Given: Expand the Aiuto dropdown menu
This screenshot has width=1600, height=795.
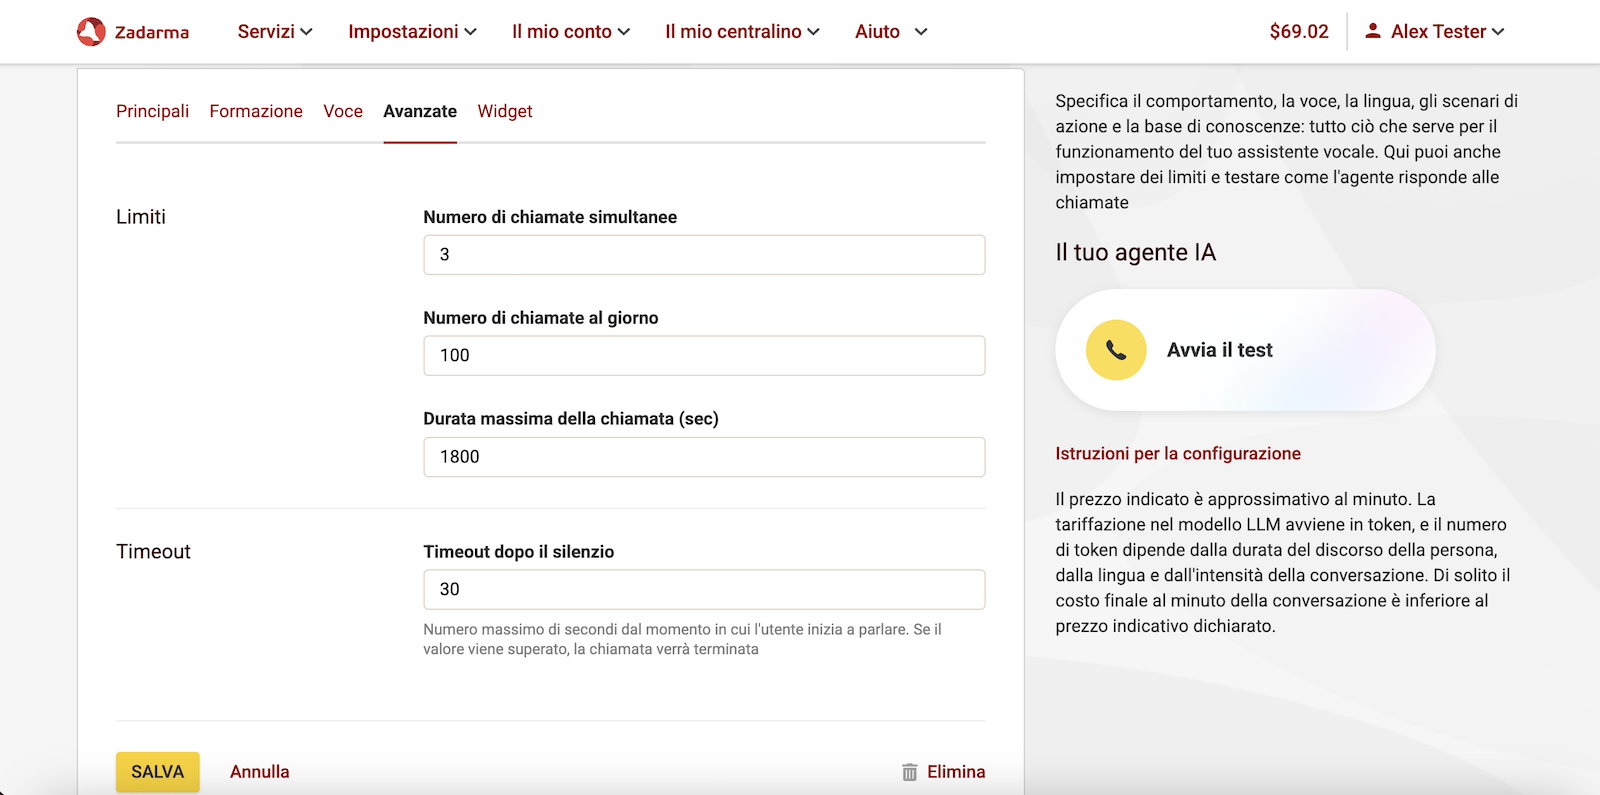Looking at the screenshot, I should (x=891, y=32).
